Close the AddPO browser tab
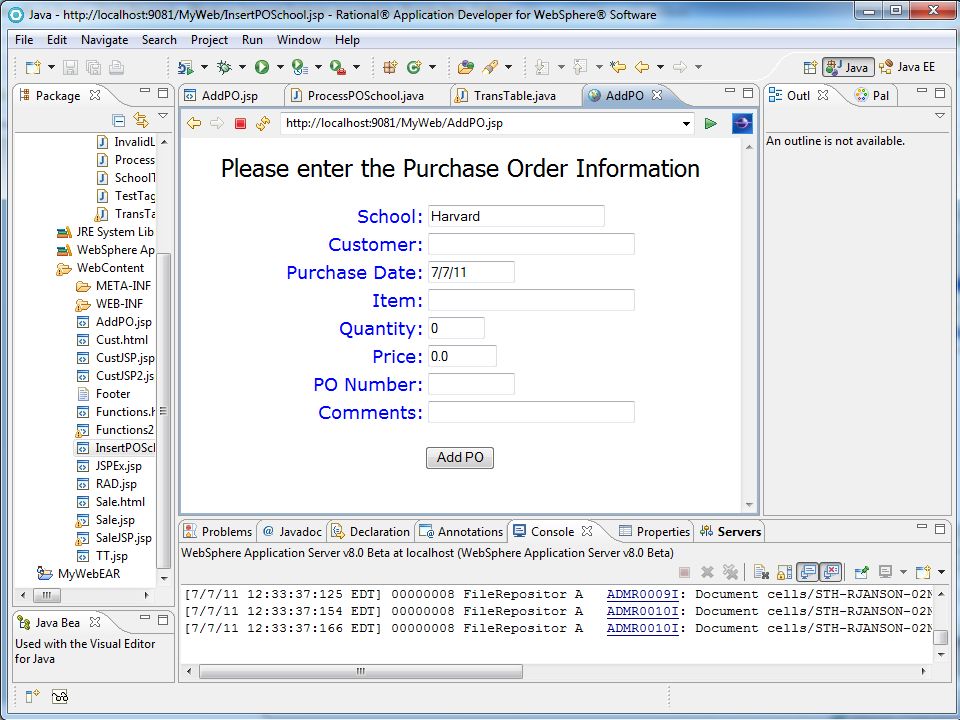960x720 pixels. tap(657, 95)
